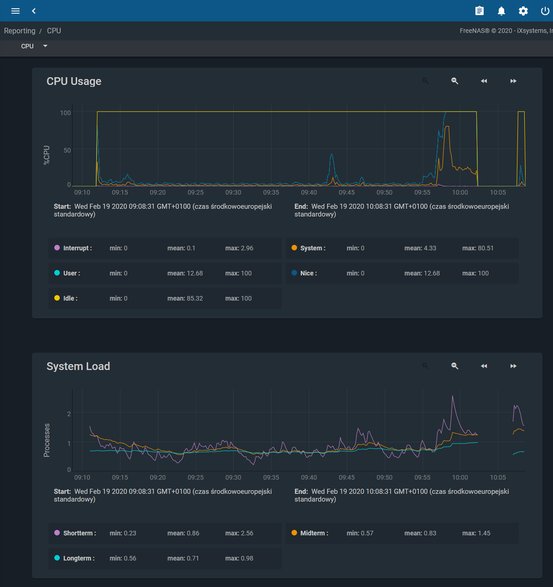Zoom in on CPU Usage chart
The image size is (553, 587).
click(x=455, y=81)
